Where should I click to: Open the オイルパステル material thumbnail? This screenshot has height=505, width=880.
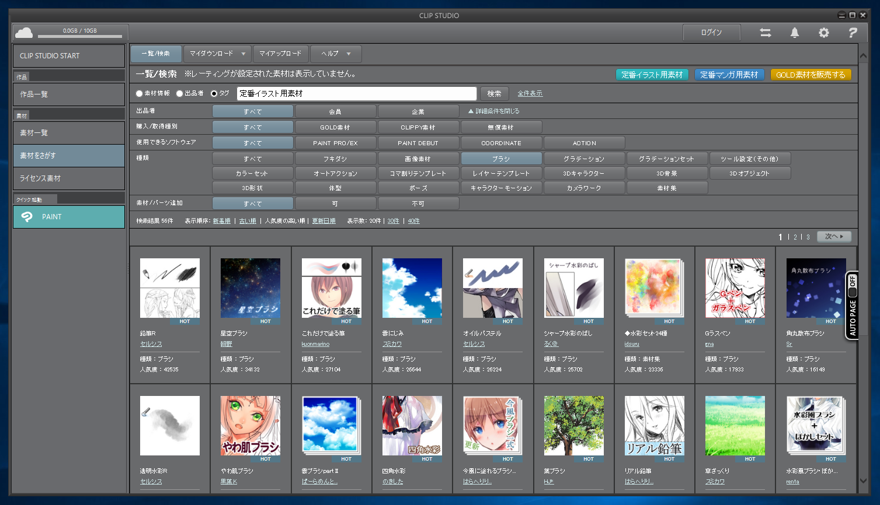[x=493, y=288]
